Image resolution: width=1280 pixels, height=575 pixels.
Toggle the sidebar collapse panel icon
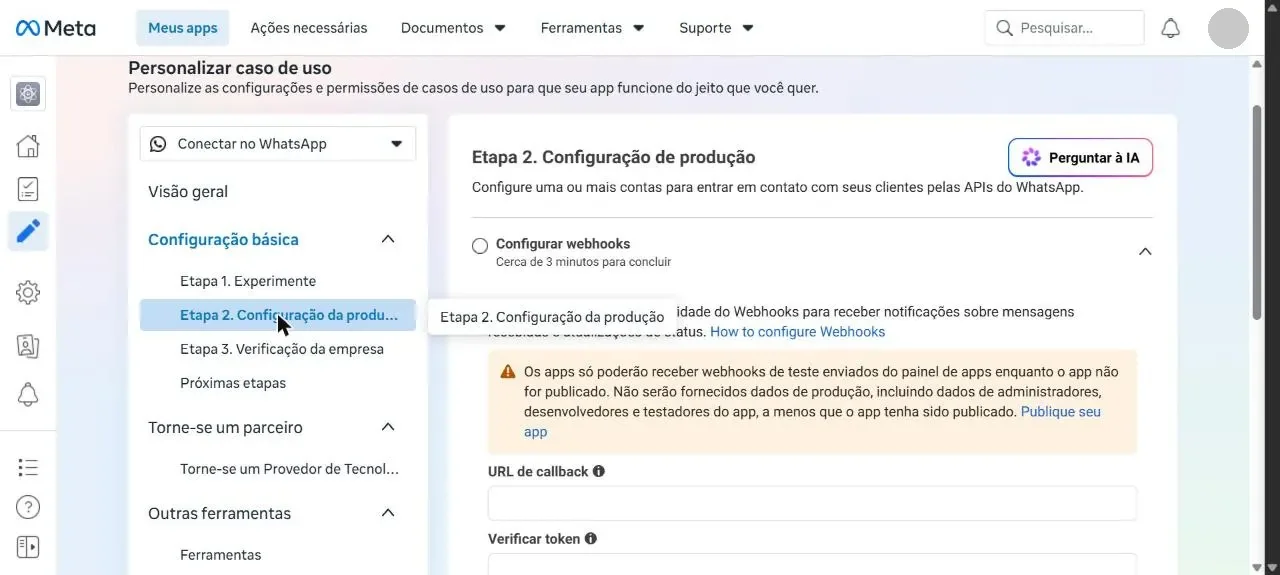[x=28, y=547]
